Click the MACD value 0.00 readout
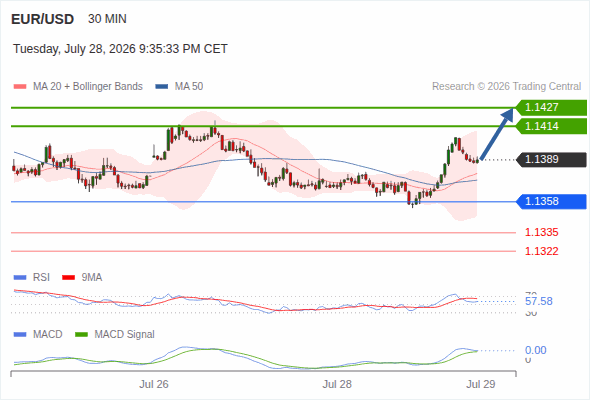The height and width of the screenshot is (400, 590). pyautogui.click(x=535, y=351)
